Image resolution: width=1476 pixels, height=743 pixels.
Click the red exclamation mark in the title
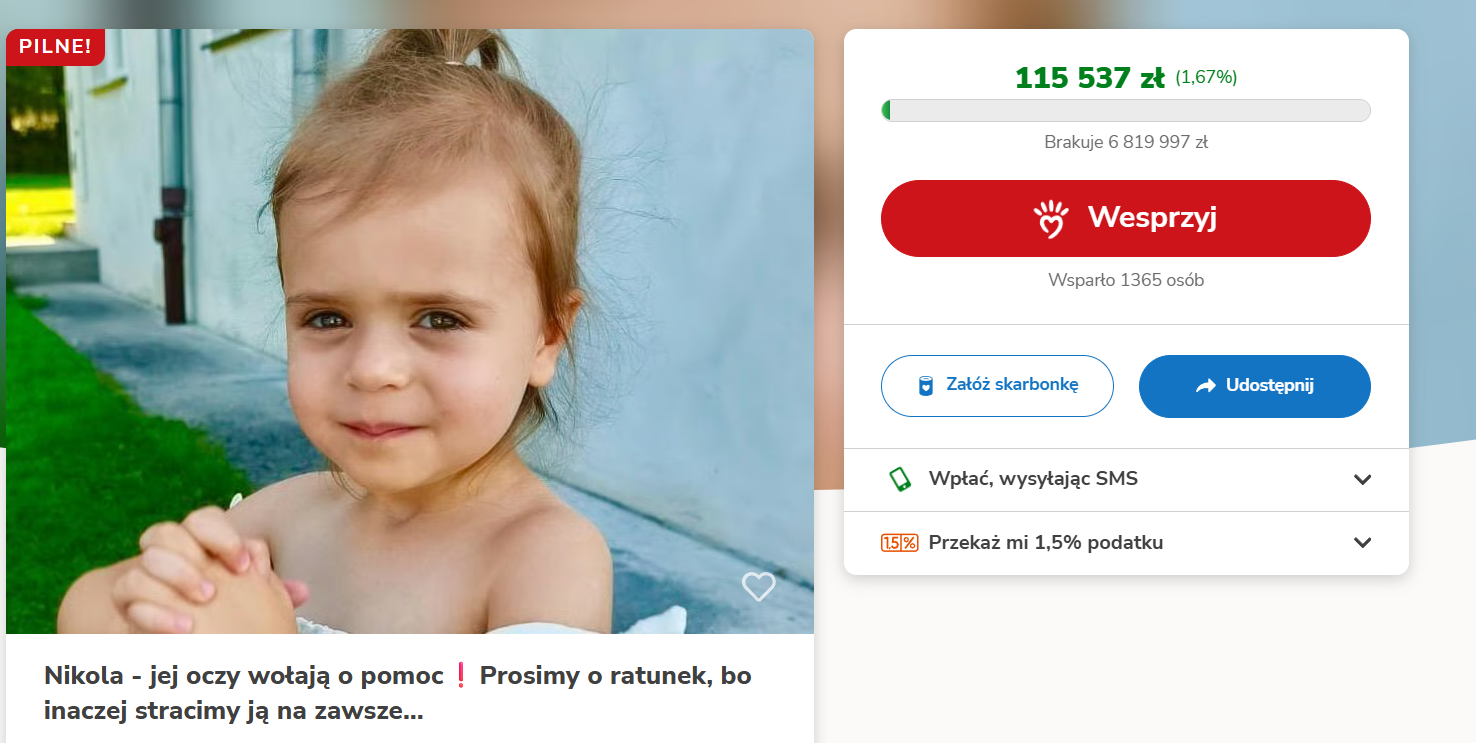point(461,676)
